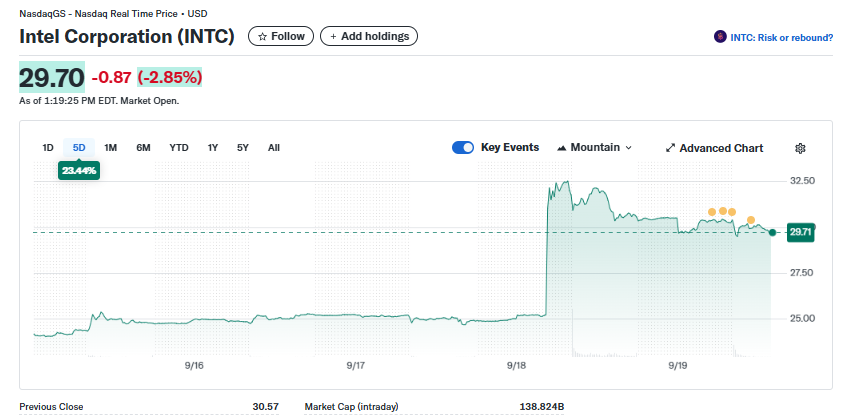Select the 1M range tab

[x=111, y=148]
